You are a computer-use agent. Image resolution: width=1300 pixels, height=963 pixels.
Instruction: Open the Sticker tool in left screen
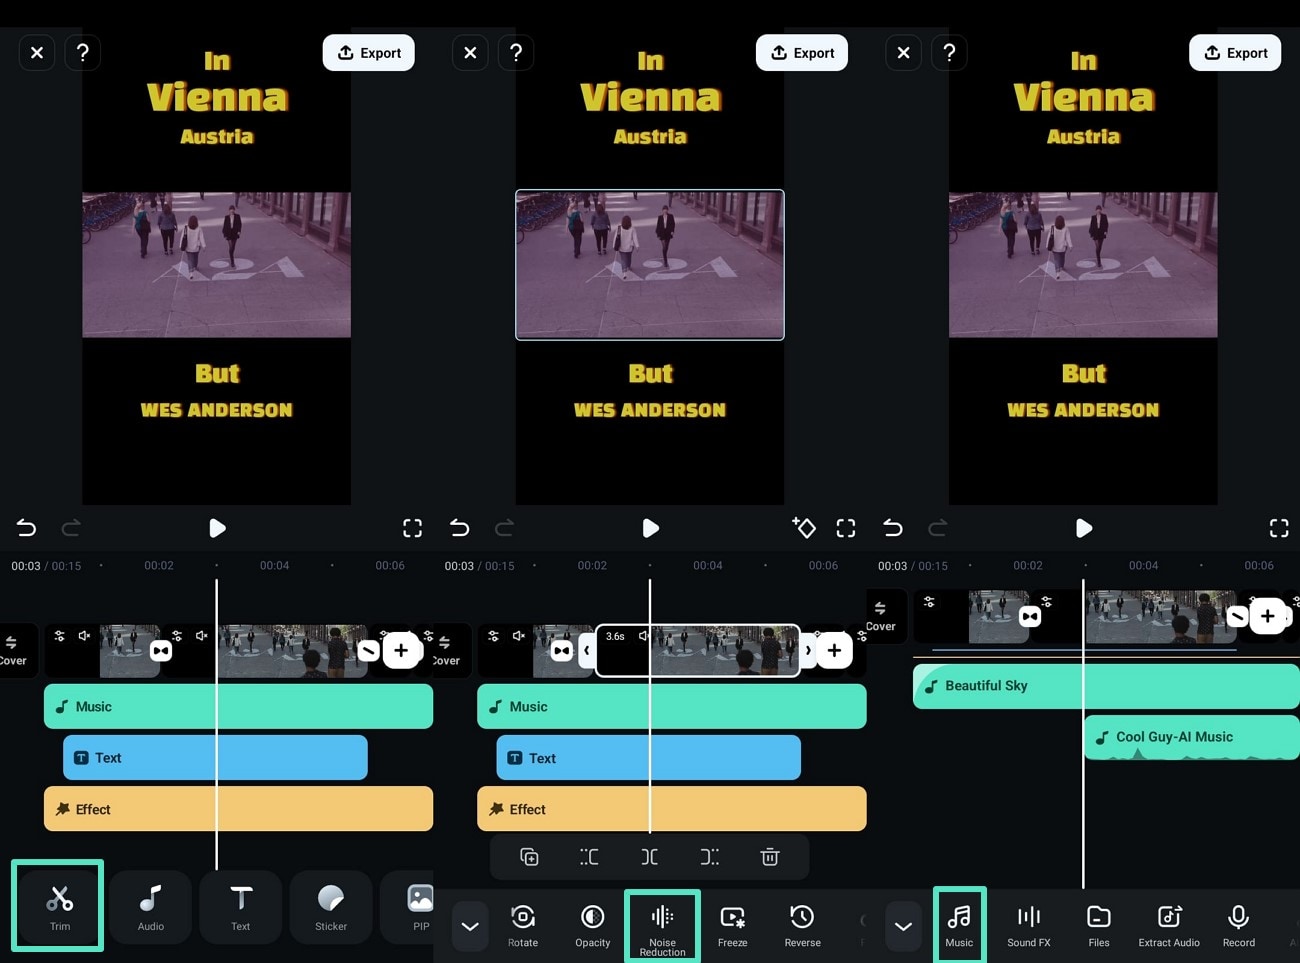point(331,905)
